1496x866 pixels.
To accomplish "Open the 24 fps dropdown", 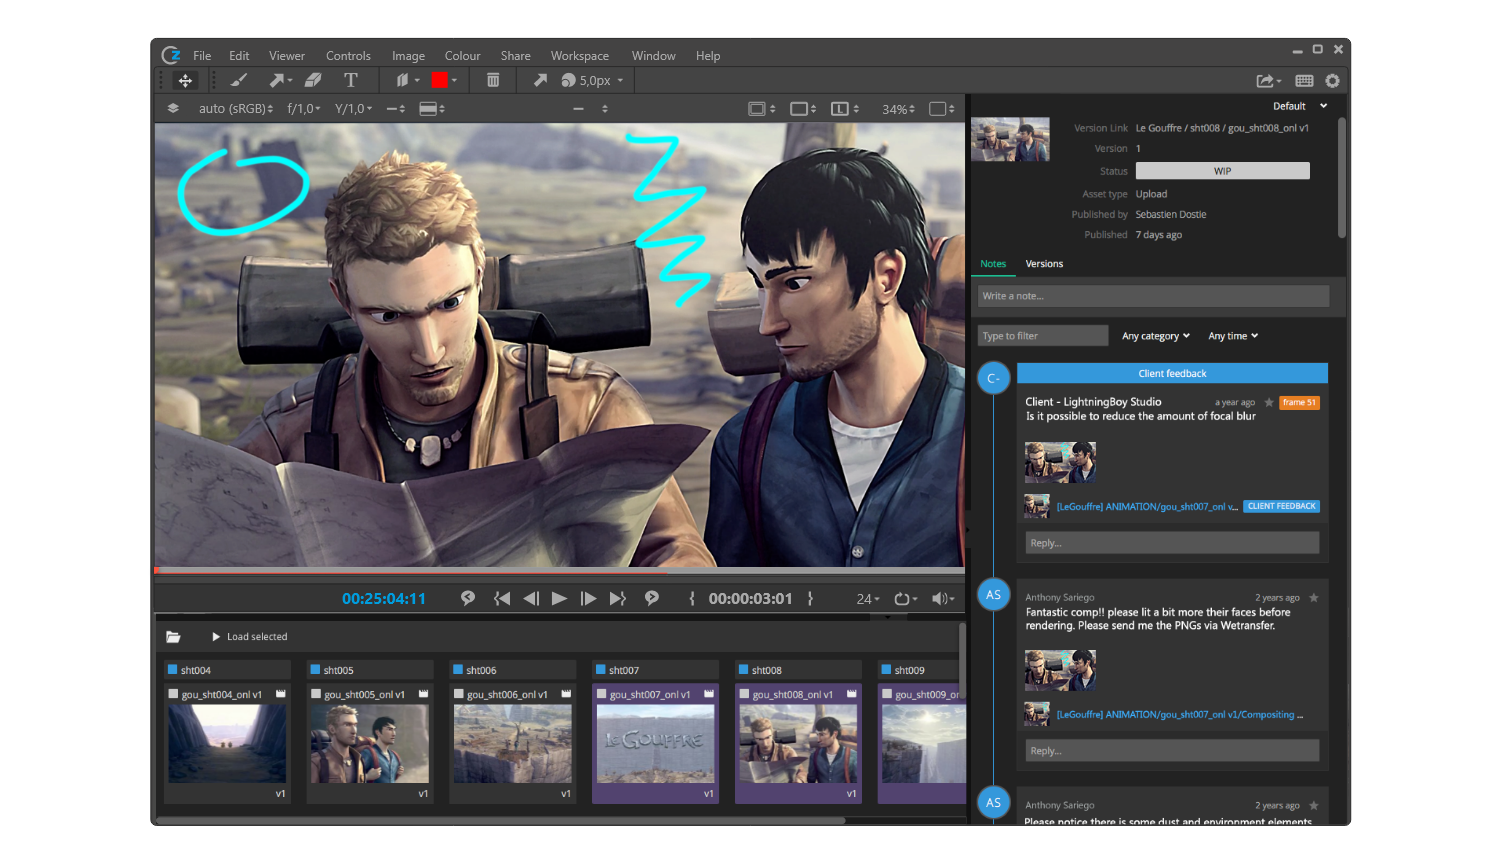I will [868, 599].
